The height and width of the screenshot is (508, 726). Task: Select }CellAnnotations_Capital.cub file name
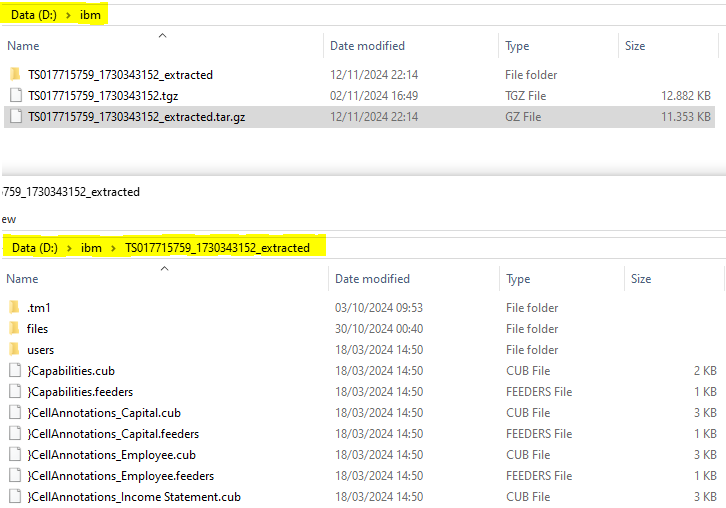point(104,413)
